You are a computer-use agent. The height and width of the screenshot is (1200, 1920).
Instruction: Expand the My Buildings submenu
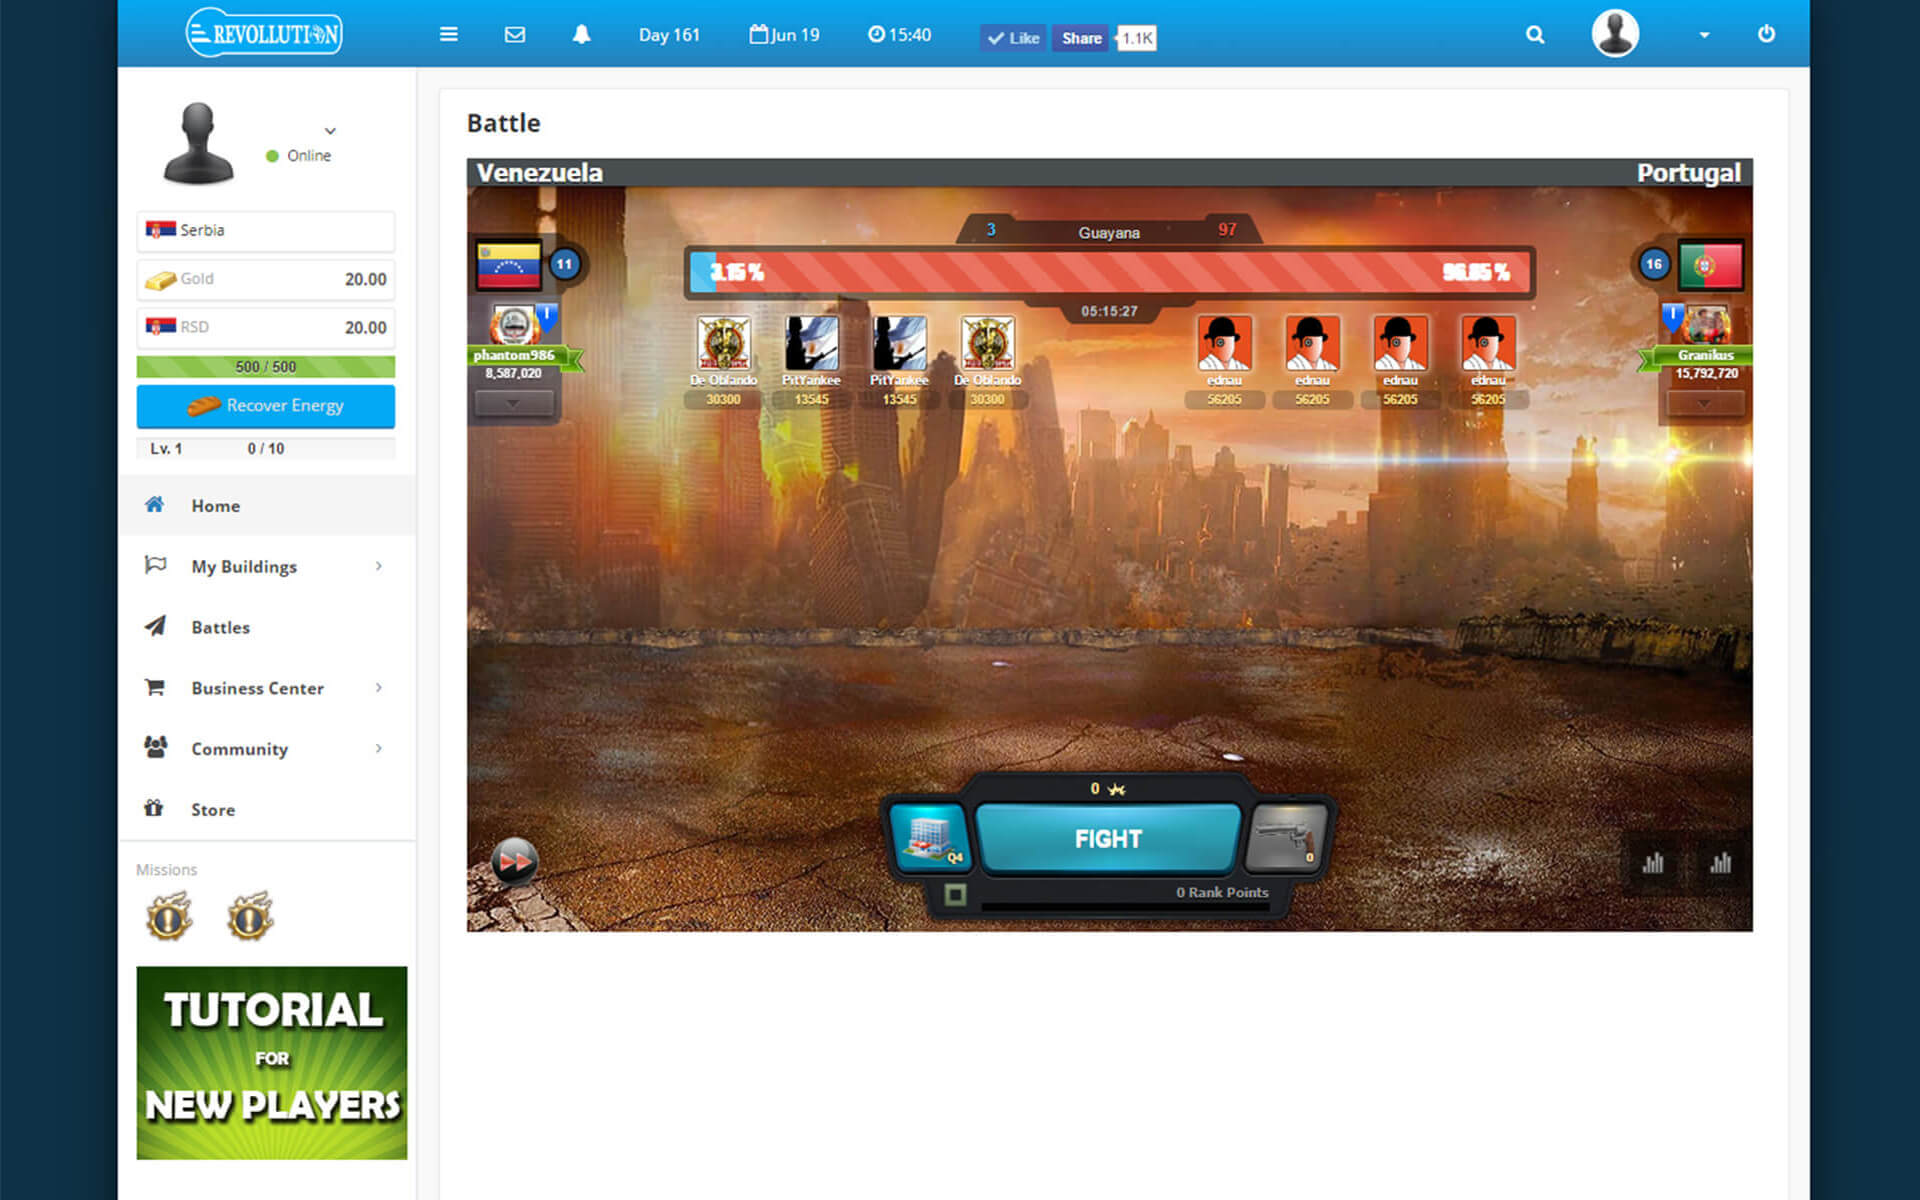(x=379, y=566)
